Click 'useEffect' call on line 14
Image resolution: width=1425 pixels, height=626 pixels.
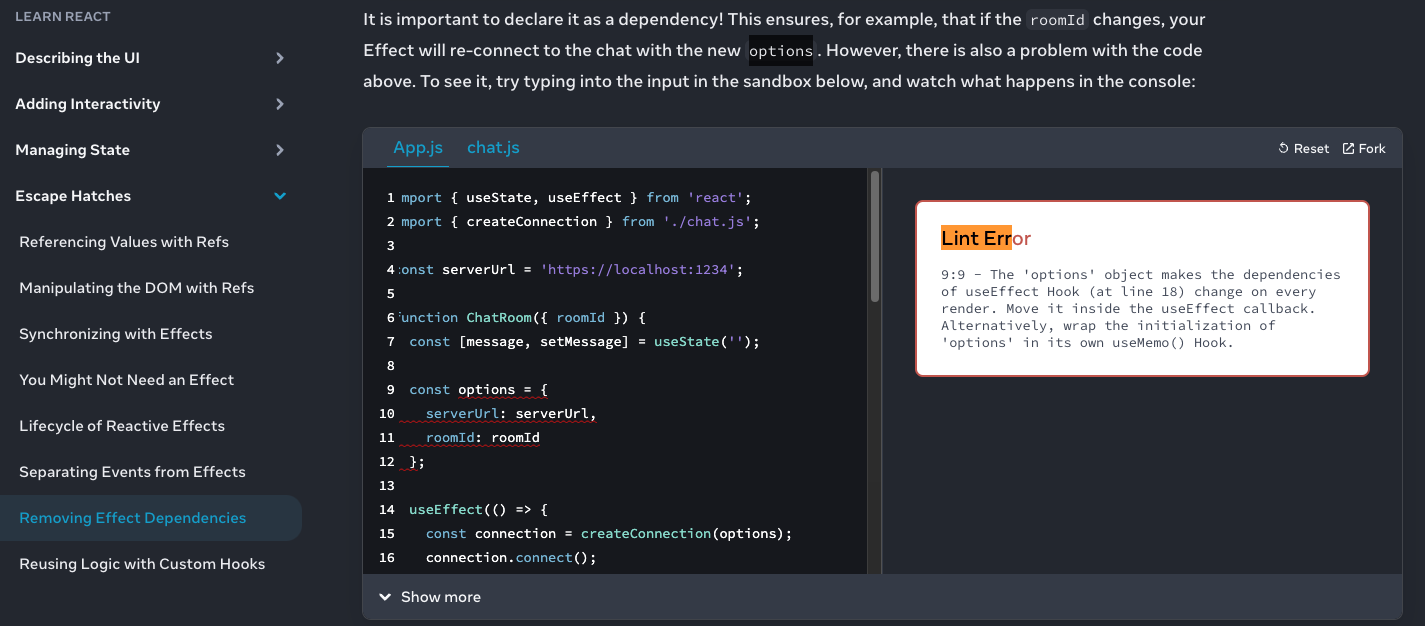(x=446, y=510)
